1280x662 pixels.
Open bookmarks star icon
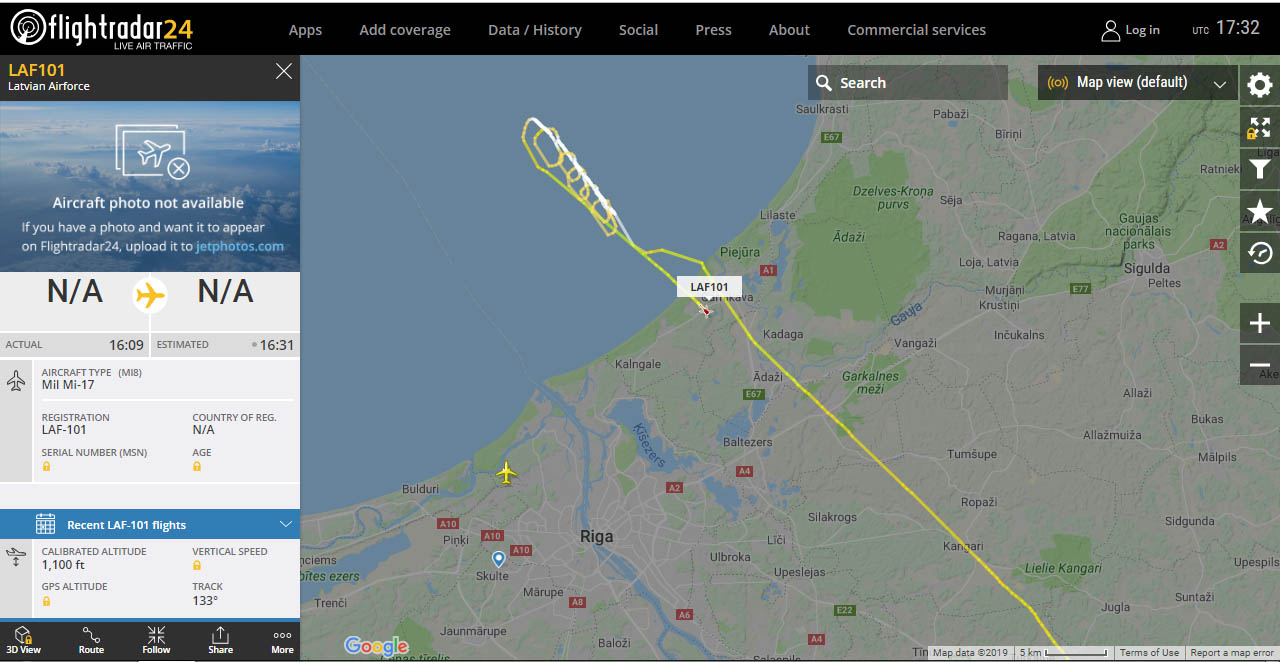point(1260,211)
